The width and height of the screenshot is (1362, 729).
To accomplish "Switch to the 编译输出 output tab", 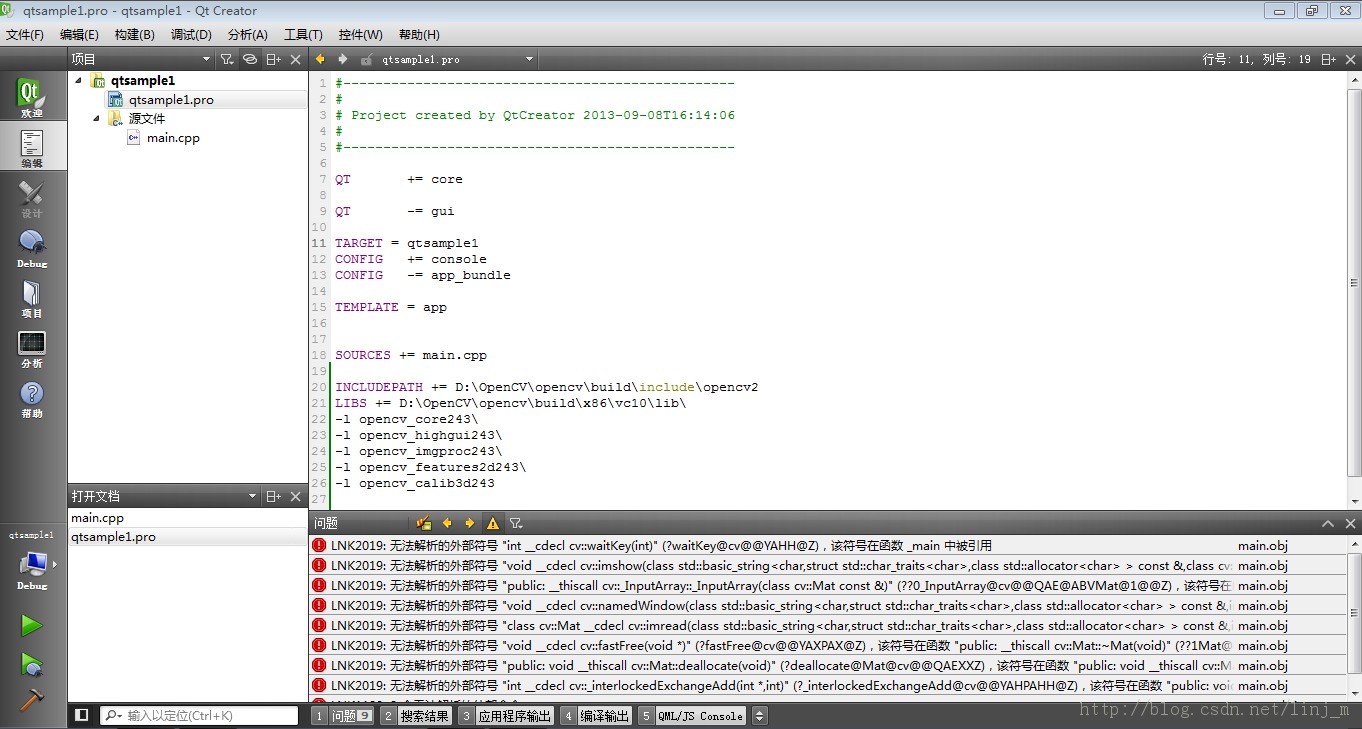I will click(x=604, y=716).
